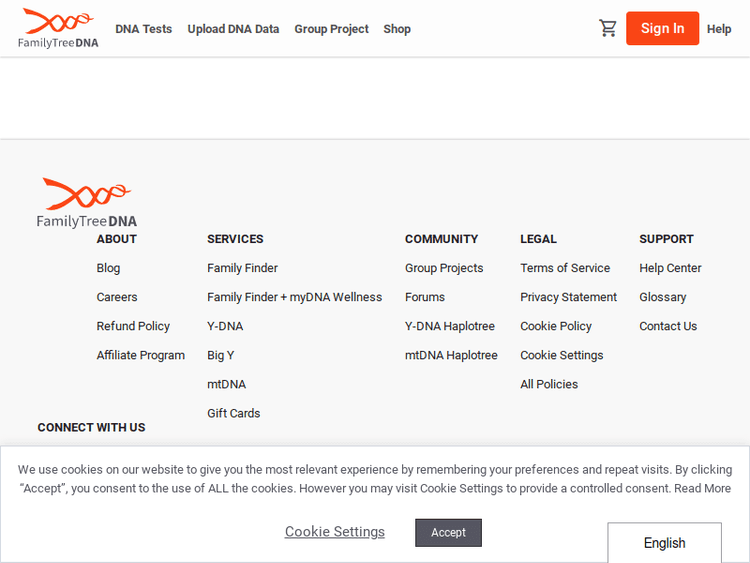Click the FamilyTreeDNA footer logo

point(87,203)
